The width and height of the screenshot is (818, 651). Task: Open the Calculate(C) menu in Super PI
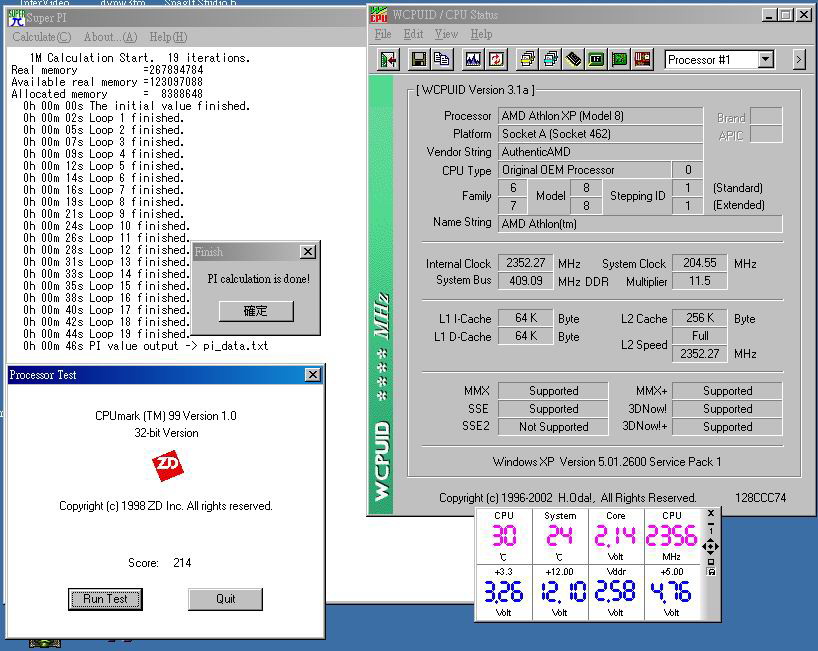42,37
